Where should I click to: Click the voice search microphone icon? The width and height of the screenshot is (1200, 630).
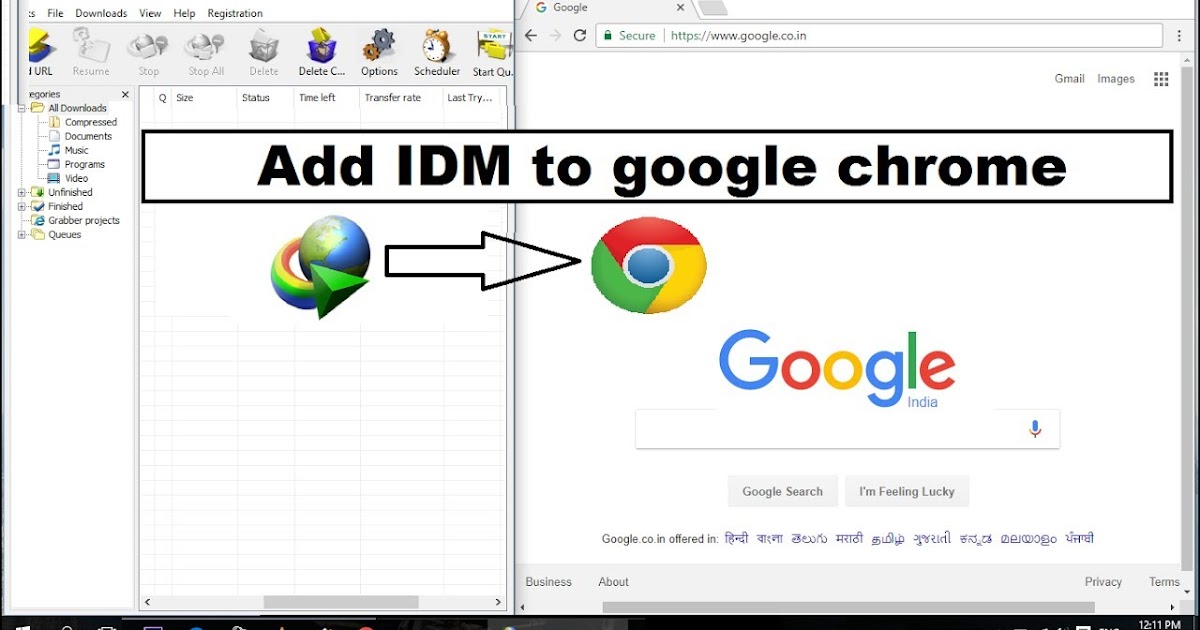tap(1035, 429)
